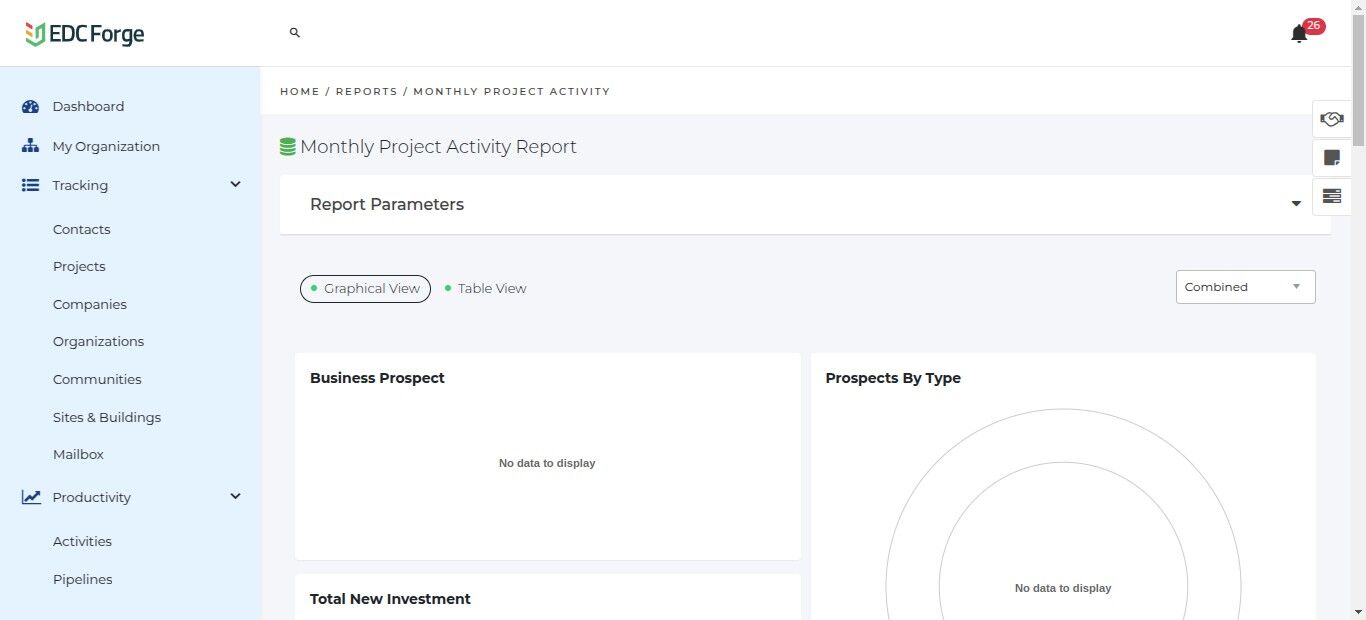Collapse the Productivity menu section
Screen dimensions: 1366x620
pyautogui.click(x=236, y=497)
